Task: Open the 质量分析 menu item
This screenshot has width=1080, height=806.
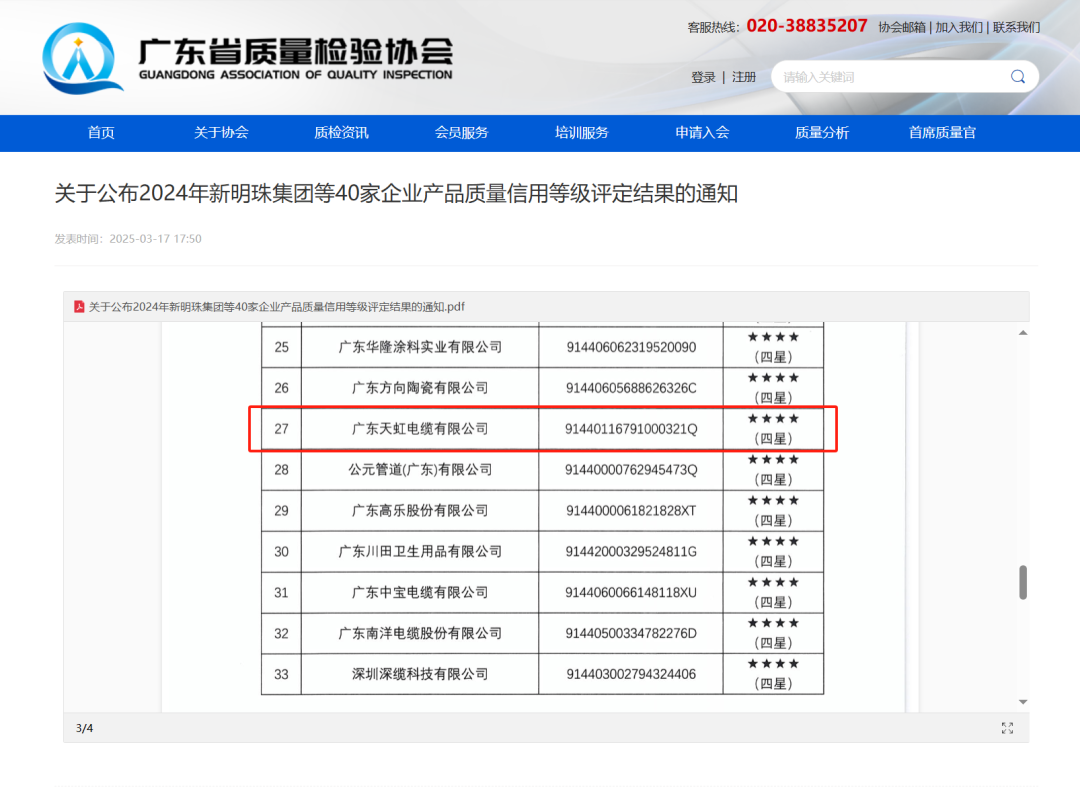Action: click(822, 133)
